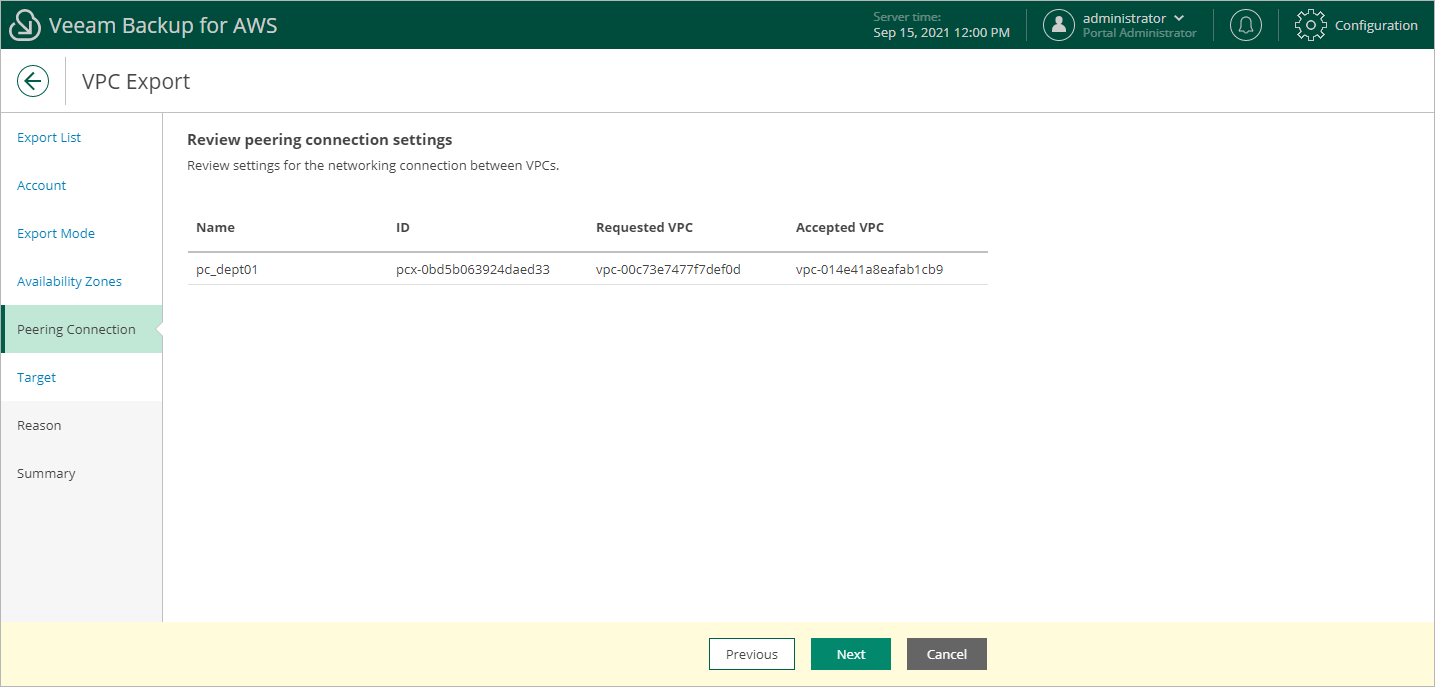This screenshot has width=1435, height=687.
Task: Select the currently active Peering Connection step
Action: (x=76, y=329)
